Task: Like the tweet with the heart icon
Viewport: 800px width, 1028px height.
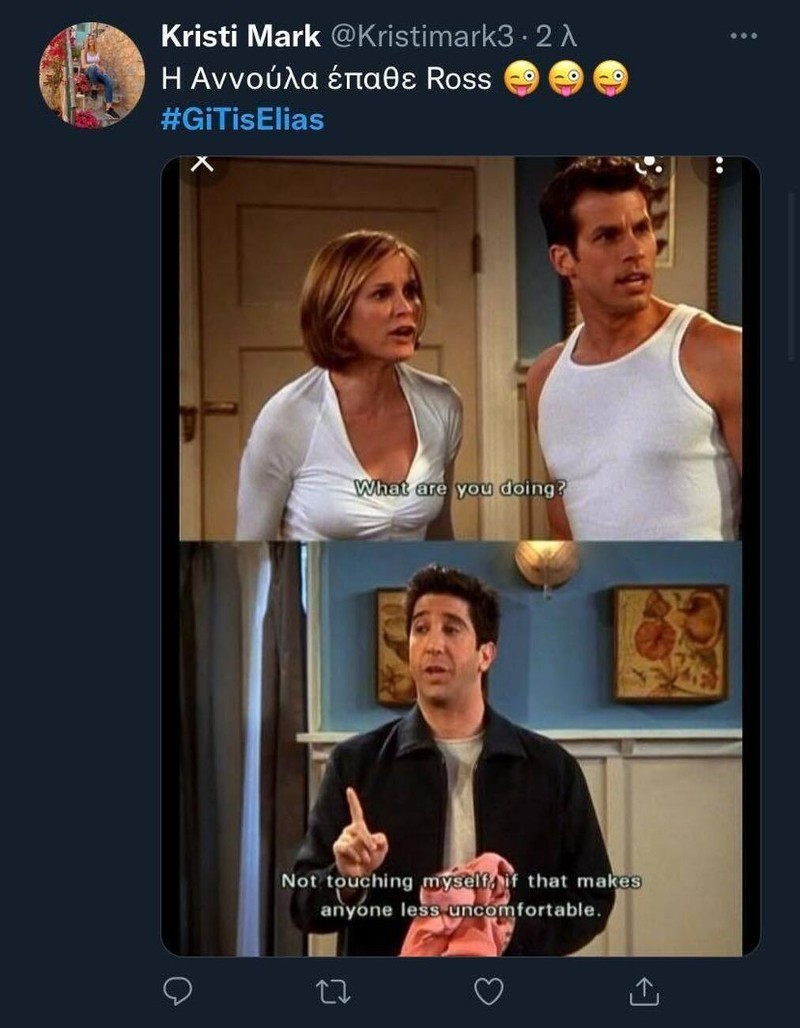Action: tap(489, 991)
